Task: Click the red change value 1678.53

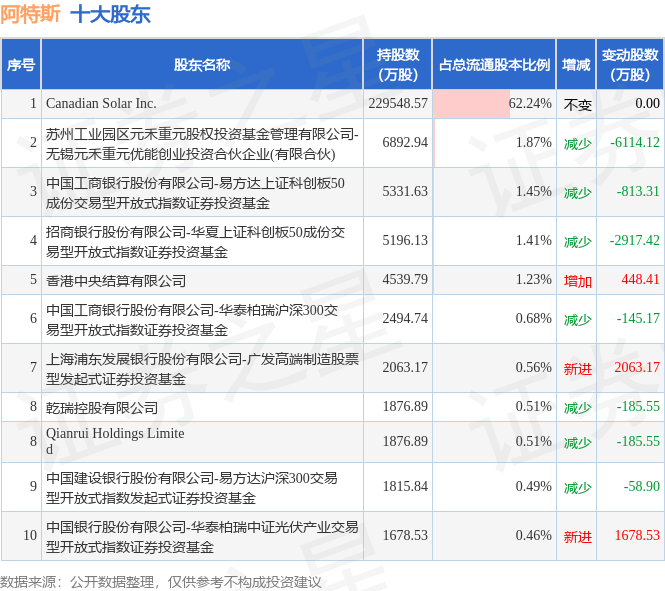Action: (637, 535)
